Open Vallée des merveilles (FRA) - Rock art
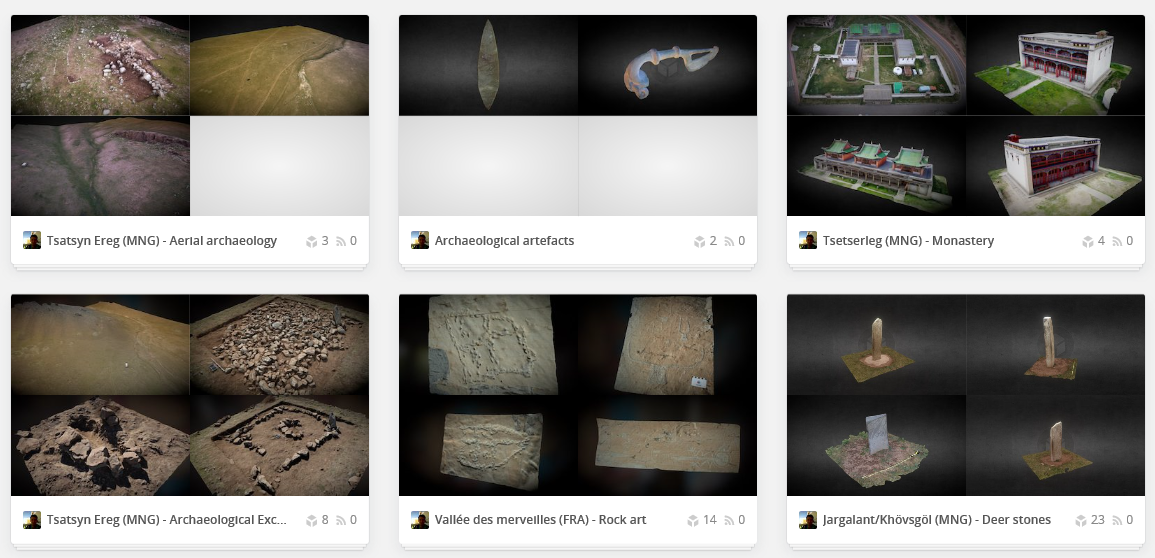This screenshot has height=558, width=1155. pyautogui.click(x=541, y=520)
